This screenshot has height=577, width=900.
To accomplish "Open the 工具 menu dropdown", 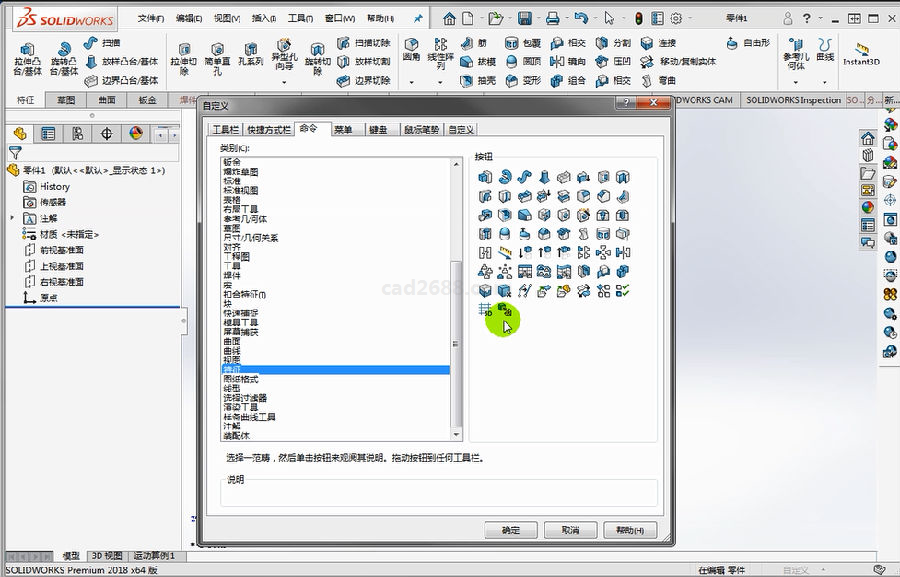I will [x=299, y=18].
